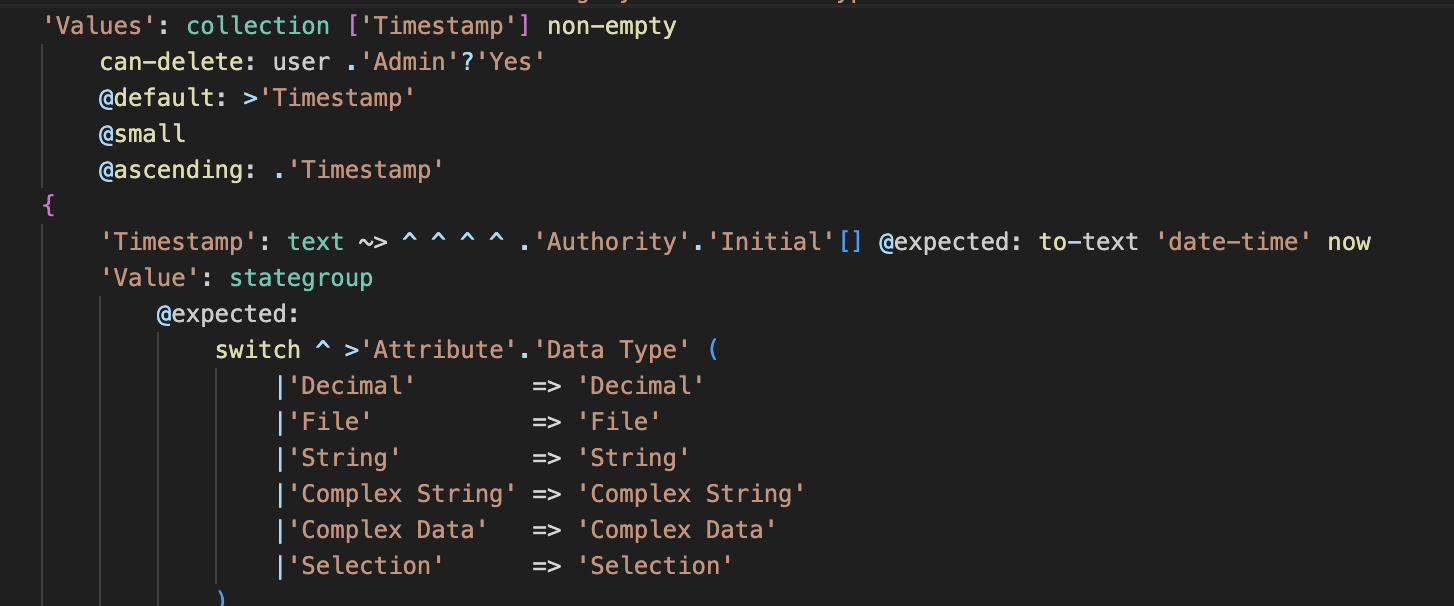Screen dimensions: 1454x606
Task: Click the opening curly brace
Action: [48, 206]
